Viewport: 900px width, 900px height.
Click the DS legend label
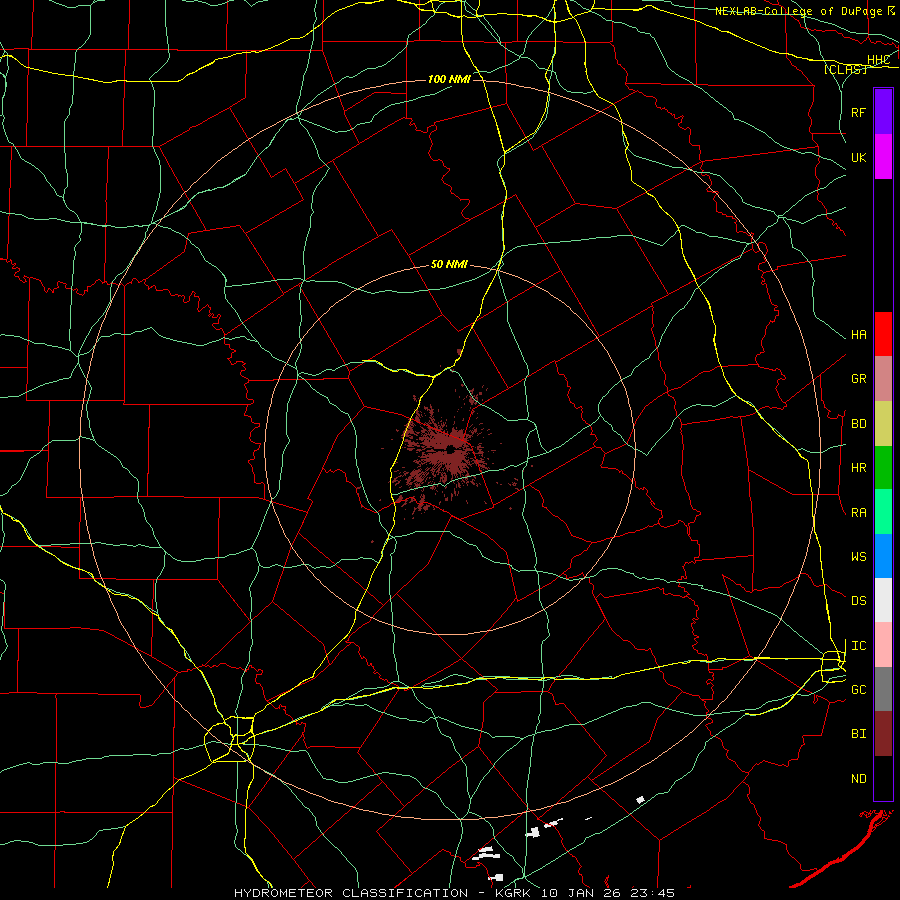858,600
